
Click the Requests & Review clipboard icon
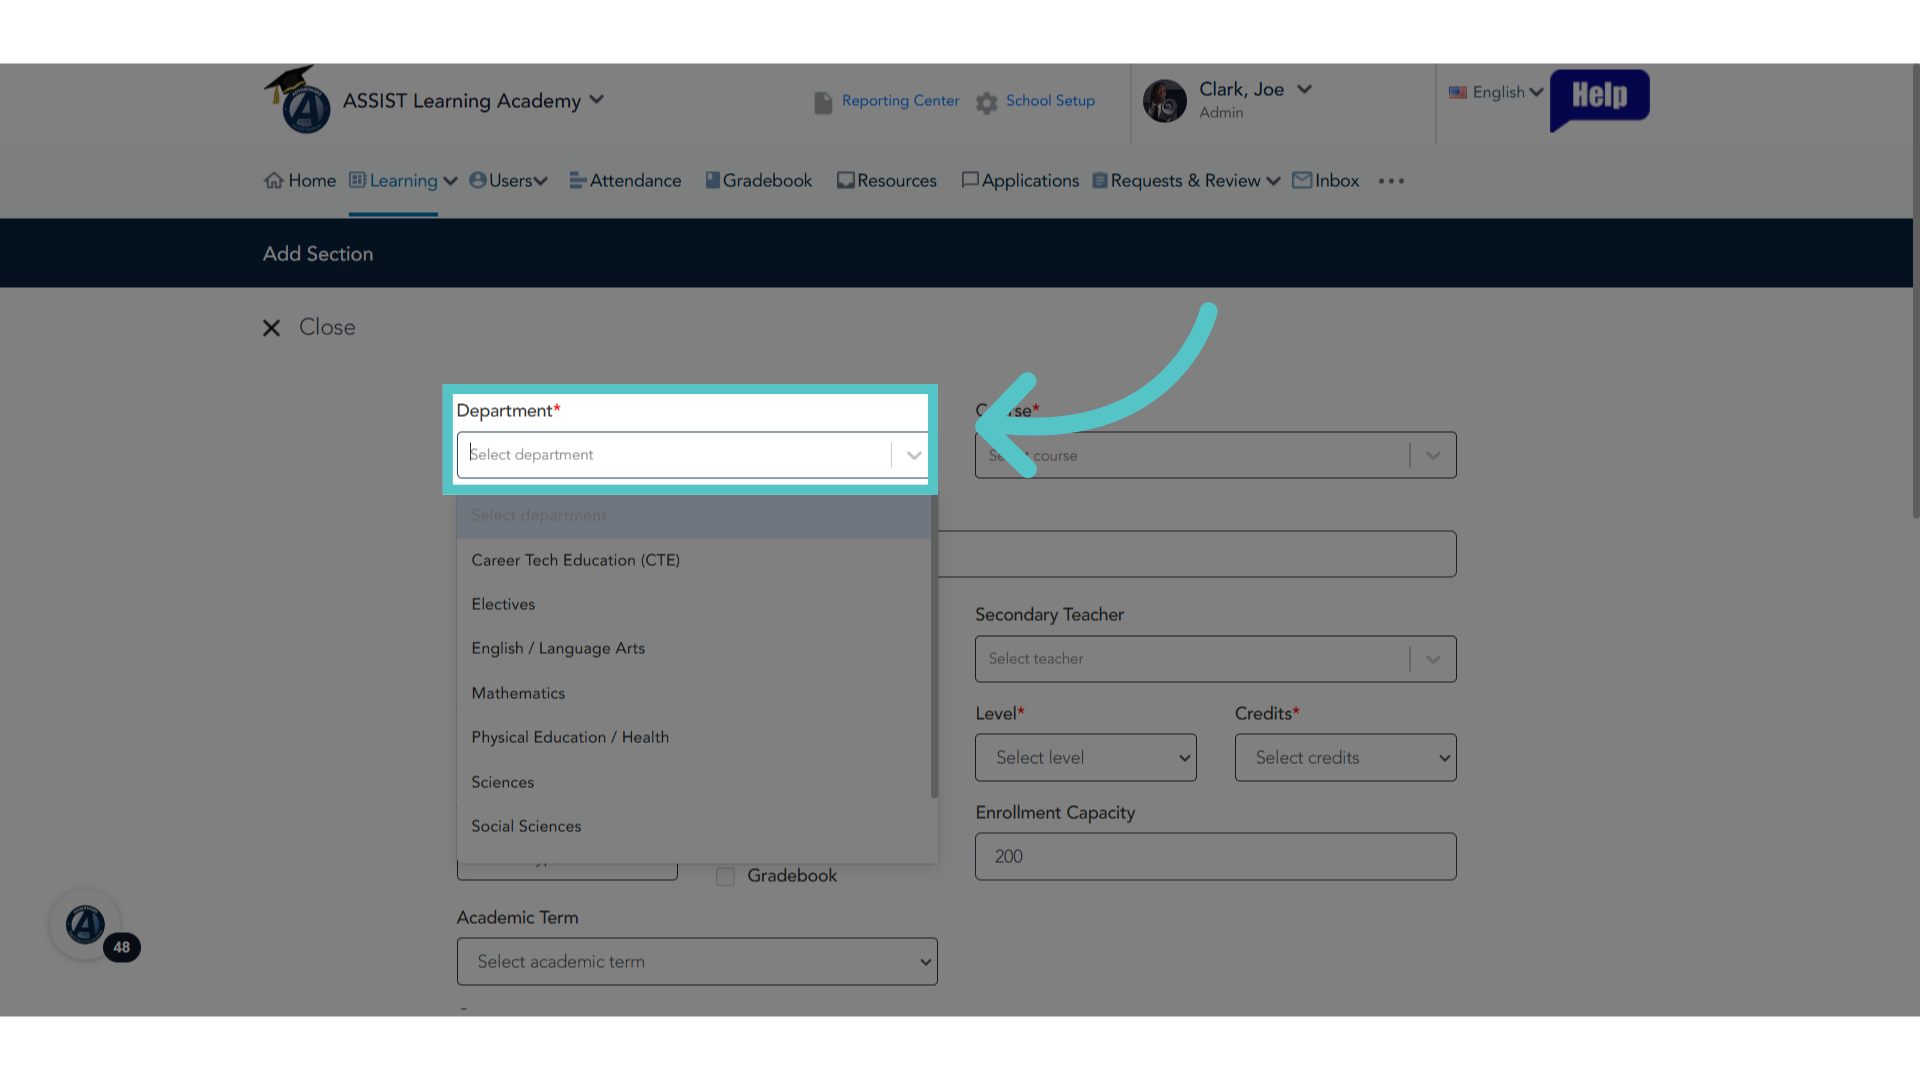pos(1100,180)
